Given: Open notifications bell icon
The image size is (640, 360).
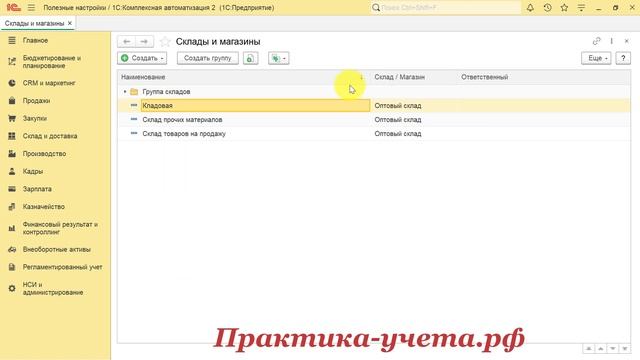Looking at the screenshot, I should click(x=530, y=7).
